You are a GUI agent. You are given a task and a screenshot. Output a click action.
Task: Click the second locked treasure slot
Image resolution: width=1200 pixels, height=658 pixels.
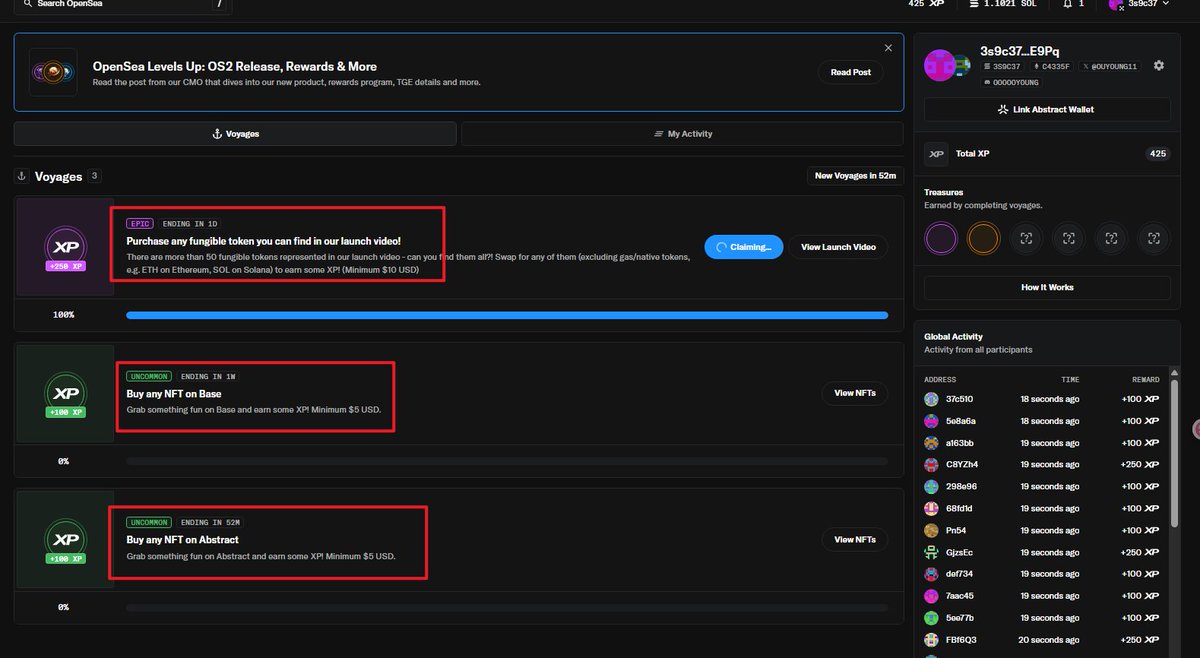point(1068,238)
